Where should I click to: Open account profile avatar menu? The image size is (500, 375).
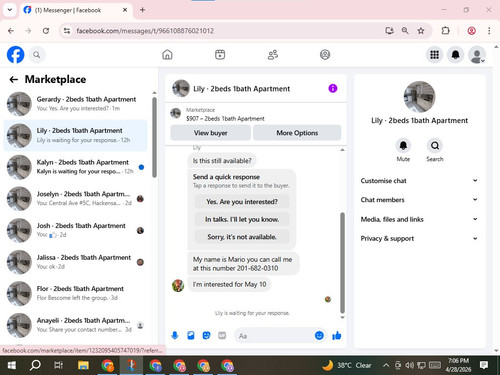[477, 55]
